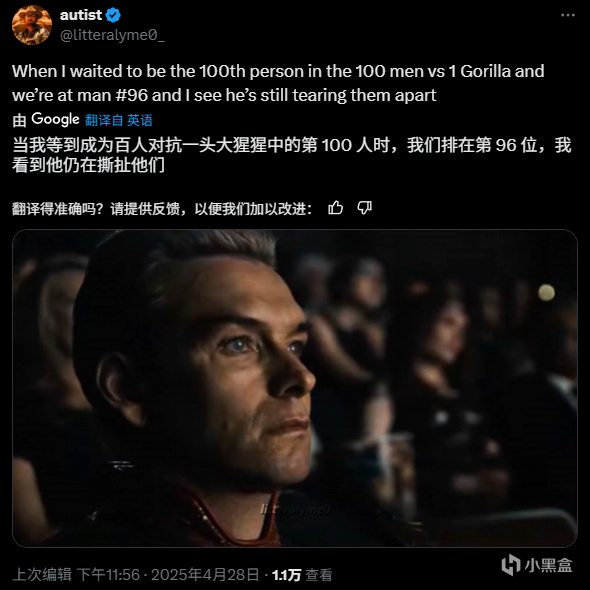Image resolution: width=590 pixels, height=590 pixels.
Task: Click the 2025年4月28日 date
Action: click(205, 575)
